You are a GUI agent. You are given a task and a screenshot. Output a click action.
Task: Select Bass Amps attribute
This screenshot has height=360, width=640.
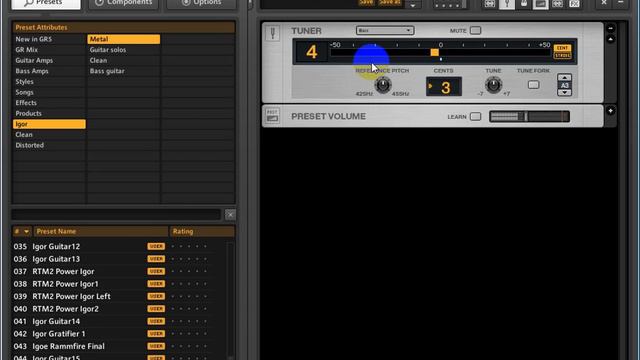(49, 71)
